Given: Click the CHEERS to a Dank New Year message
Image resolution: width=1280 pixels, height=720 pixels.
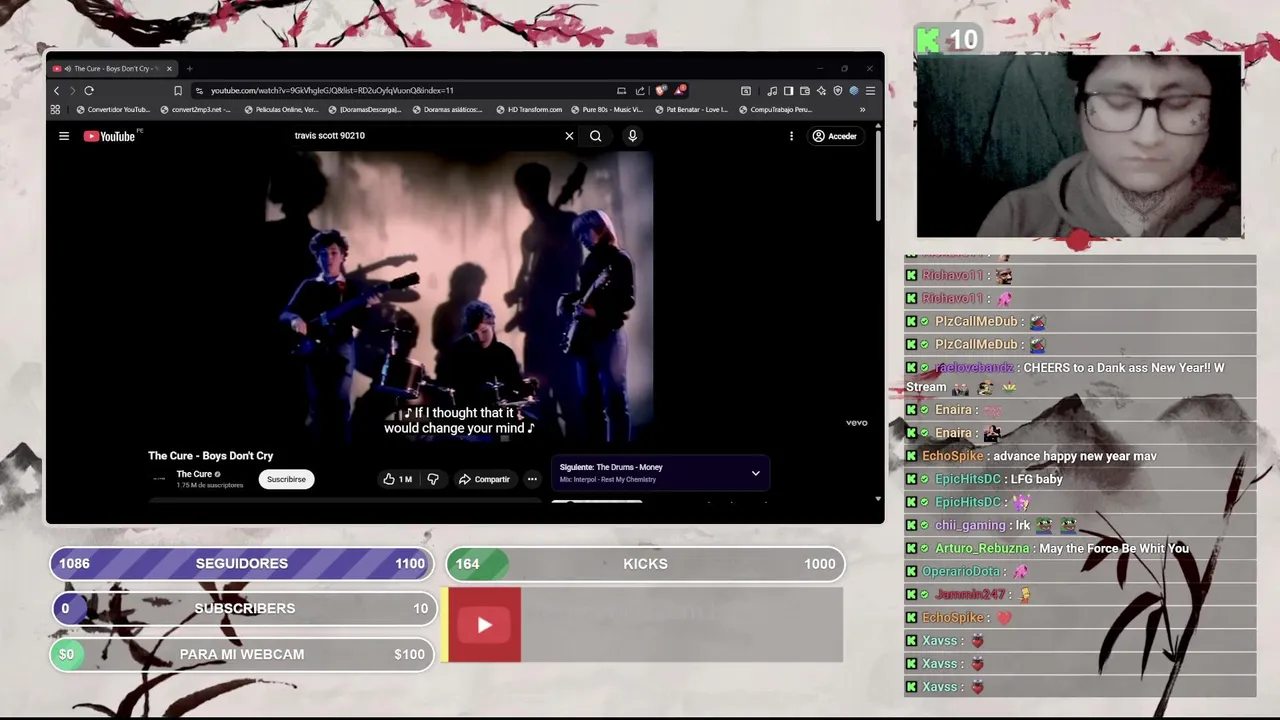Looking at the screenshot, I should (x=1080, y=377).
